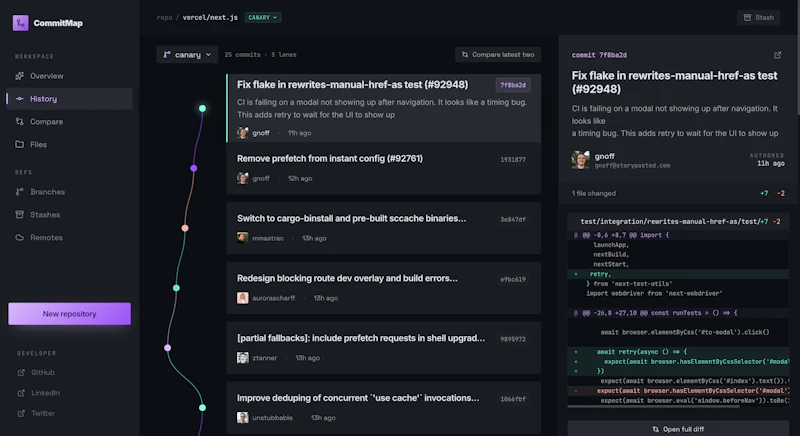Click gnoff avatar in commit detail panel

coord(581,160)
